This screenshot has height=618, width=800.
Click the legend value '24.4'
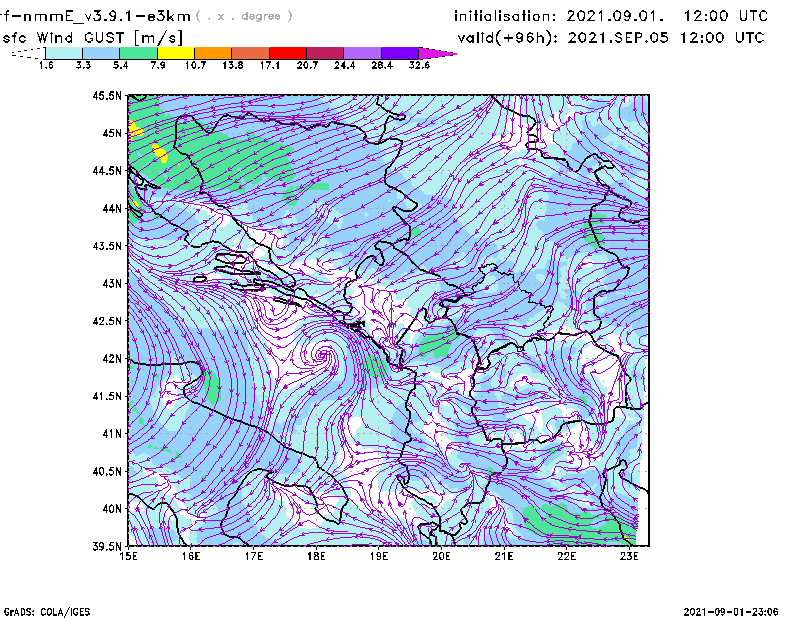pos(344,65)
